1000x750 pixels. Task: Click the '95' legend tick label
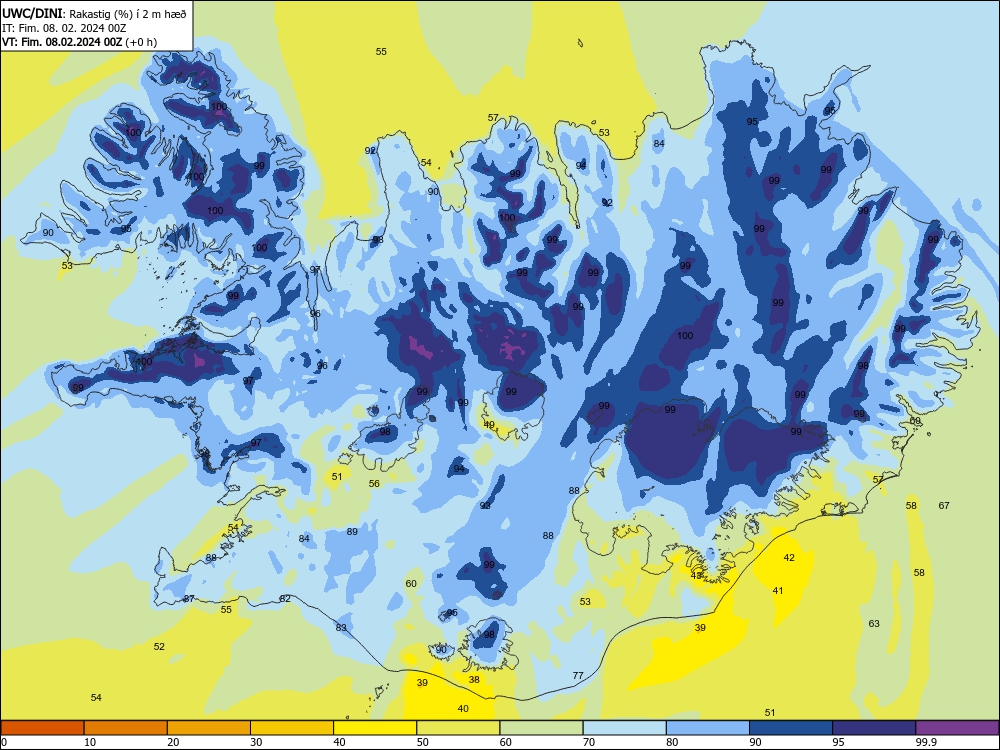839,742
